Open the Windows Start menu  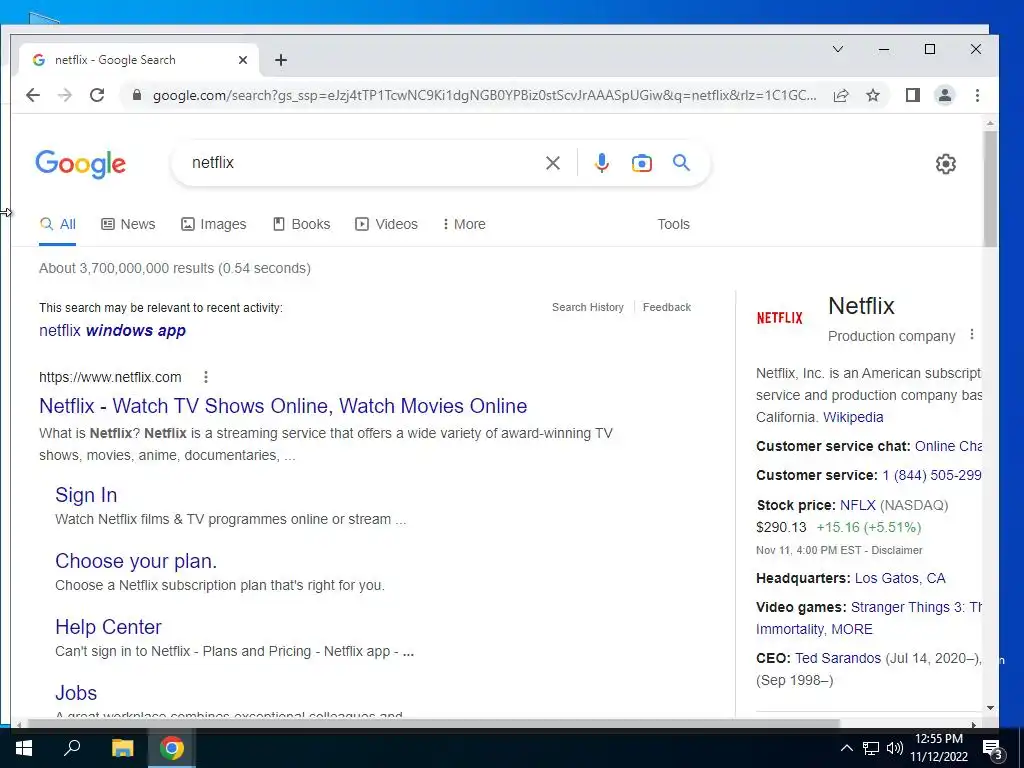(x=24, y=748)
